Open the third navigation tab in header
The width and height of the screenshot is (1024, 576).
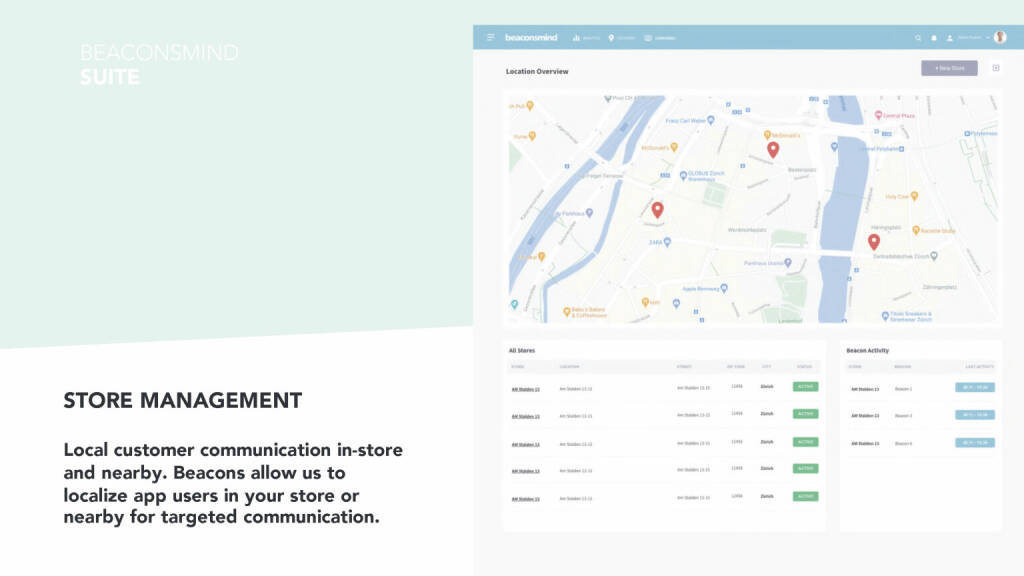coord(660,38)
